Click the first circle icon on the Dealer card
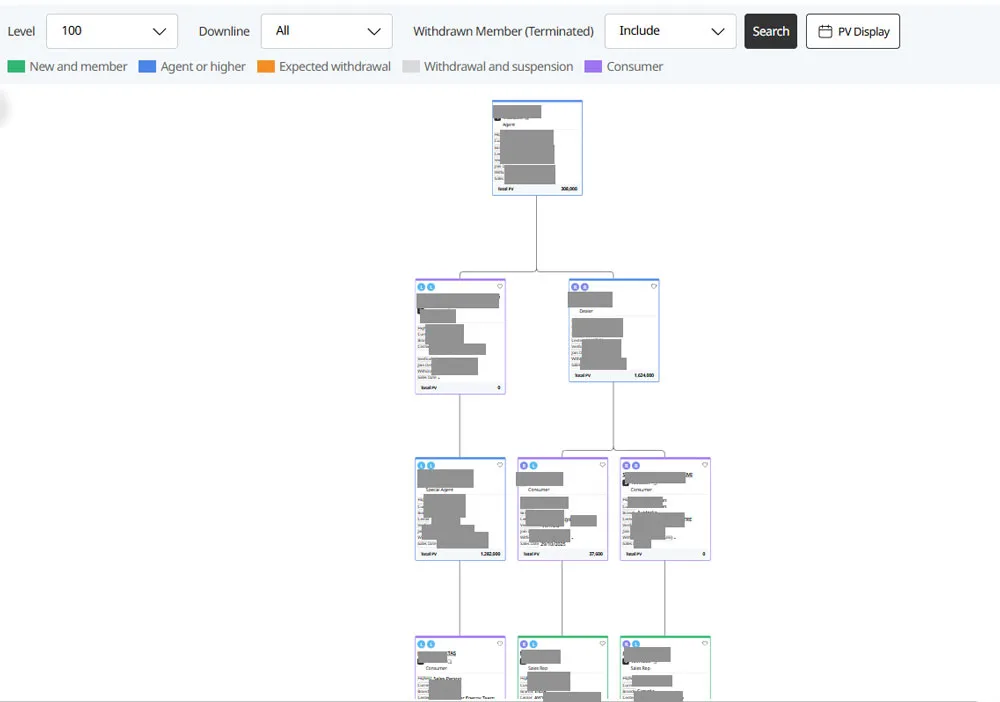 (574, 287)
